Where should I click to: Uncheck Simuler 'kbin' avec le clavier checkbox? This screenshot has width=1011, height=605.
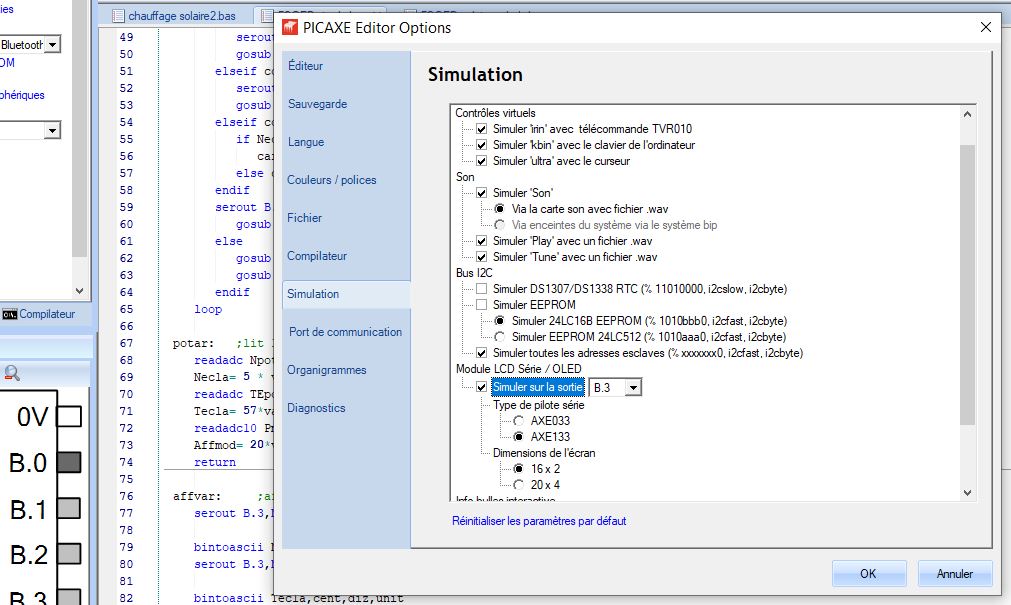pos(481,145)
